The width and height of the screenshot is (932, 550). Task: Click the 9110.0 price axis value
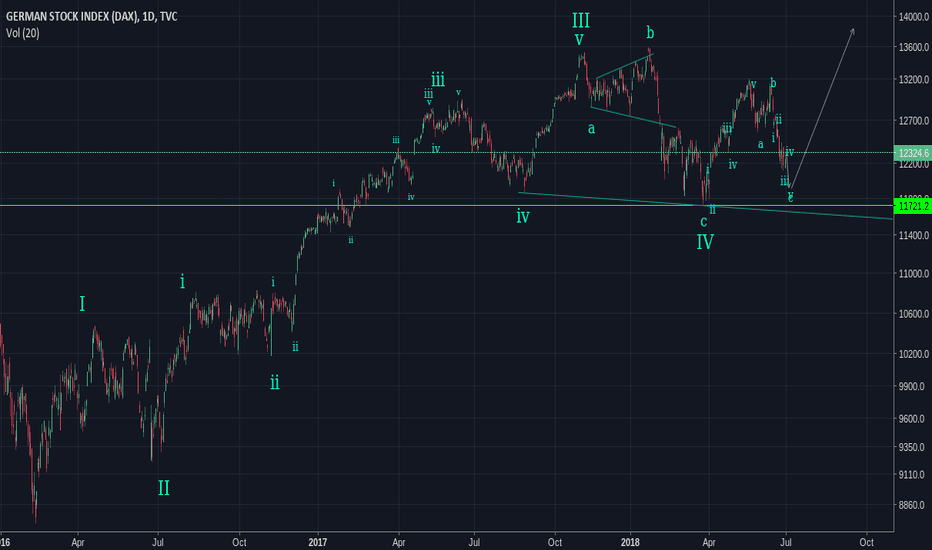[914, 474]
